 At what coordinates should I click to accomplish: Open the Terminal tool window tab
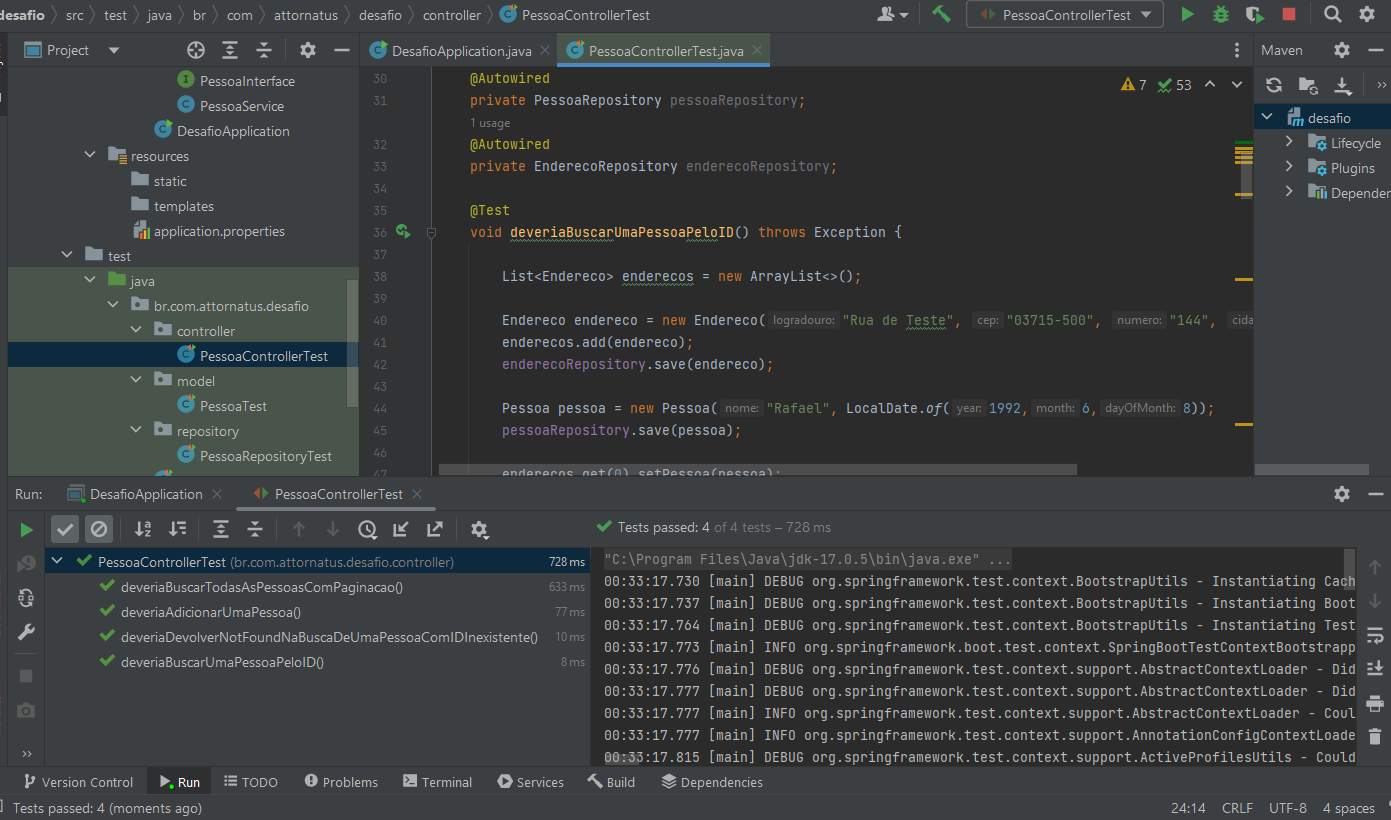pyautogui.click(x=437, y=782)
